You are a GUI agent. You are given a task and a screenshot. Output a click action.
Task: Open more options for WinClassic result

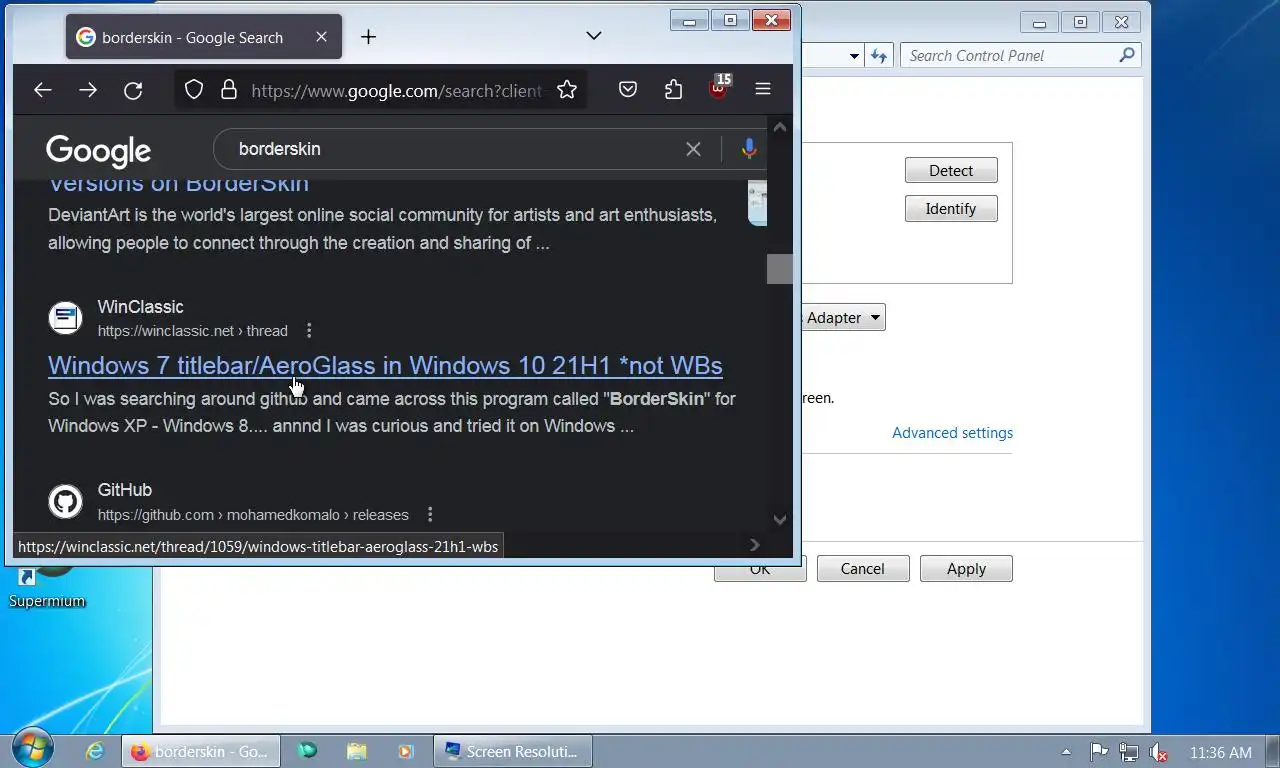(x=309, y=330)
